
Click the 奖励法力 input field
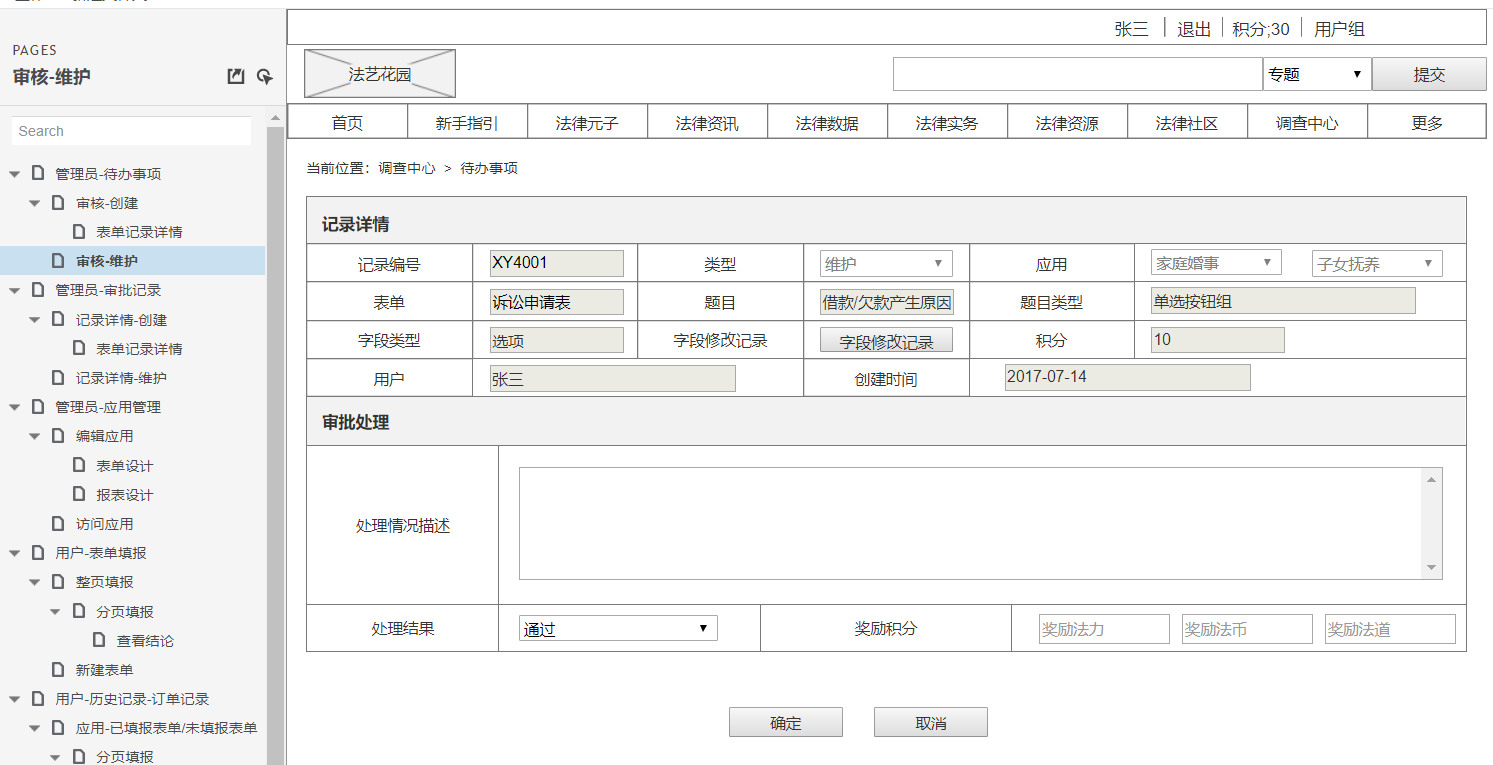pyautogui.click(x=1104, y=629)
